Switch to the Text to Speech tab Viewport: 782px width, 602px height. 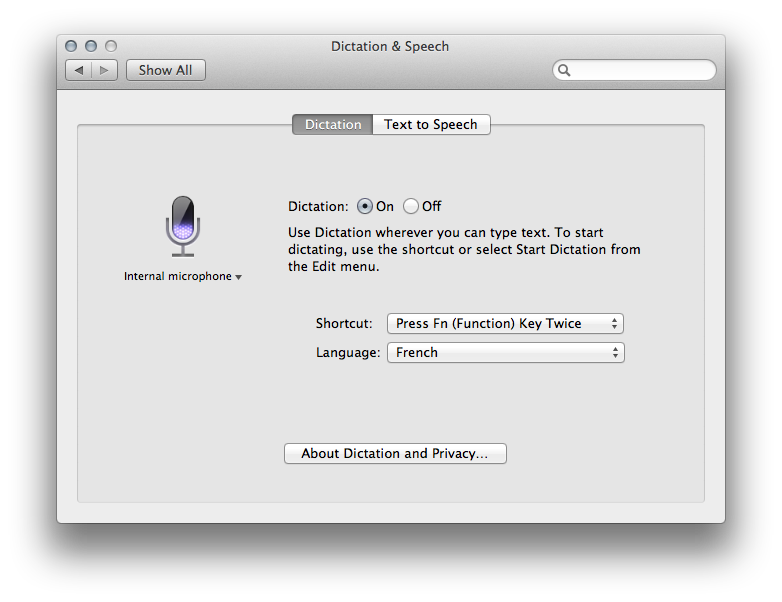click(431, 125)
